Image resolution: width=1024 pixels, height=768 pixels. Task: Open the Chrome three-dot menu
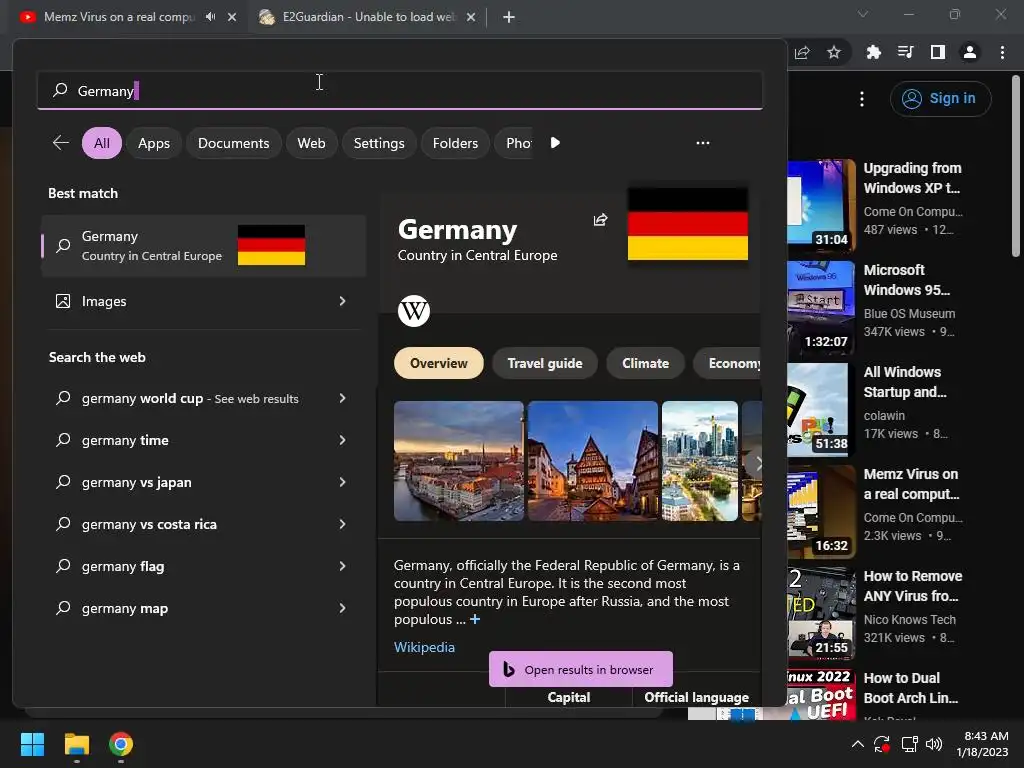1002,52
